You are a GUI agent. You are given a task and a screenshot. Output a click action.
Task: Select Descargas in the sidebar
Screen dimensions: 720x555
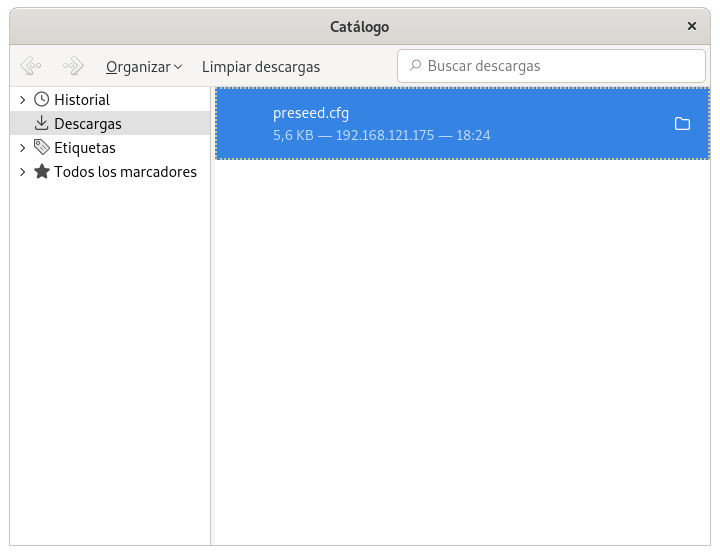click(x=88, y=124)
